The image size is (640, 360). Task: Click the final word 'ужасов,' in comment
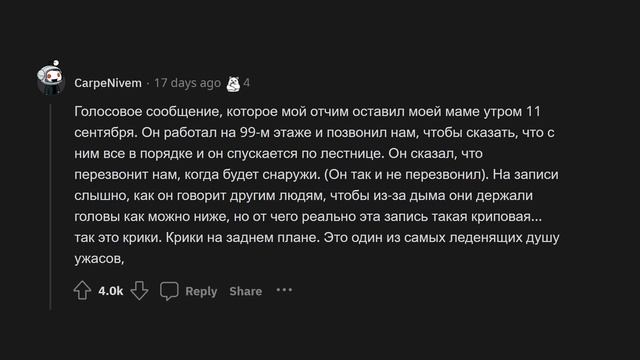(x=99, y=259)
